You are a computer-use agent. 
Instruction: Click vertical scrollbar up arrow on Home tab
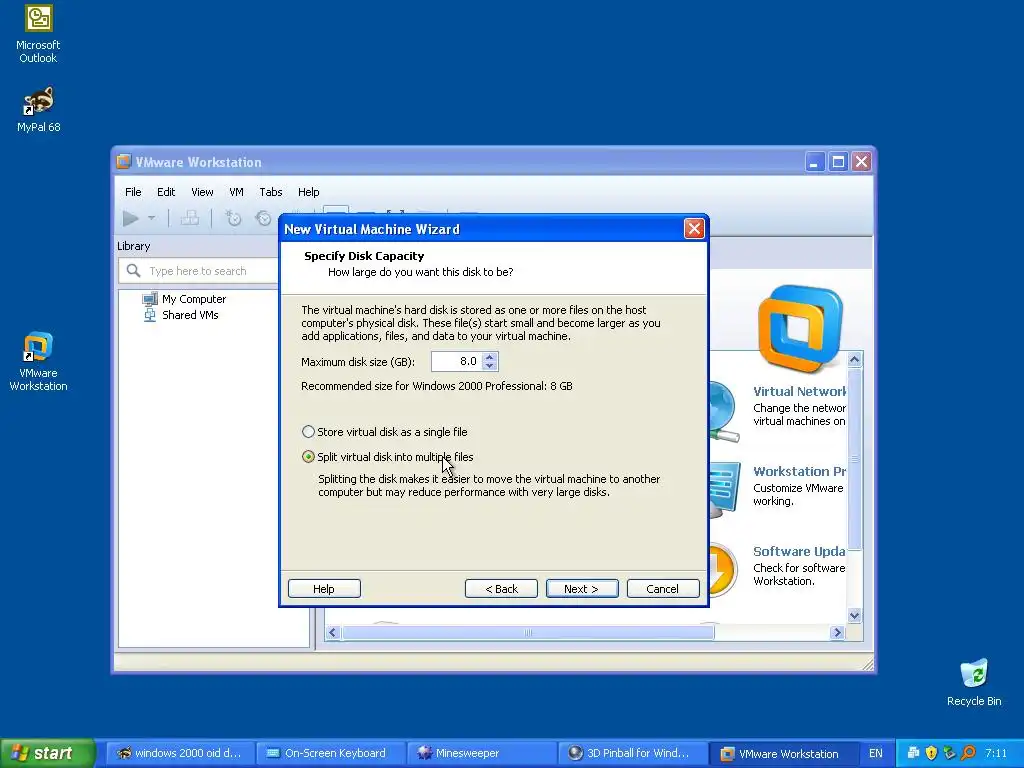tap(854, 359)
